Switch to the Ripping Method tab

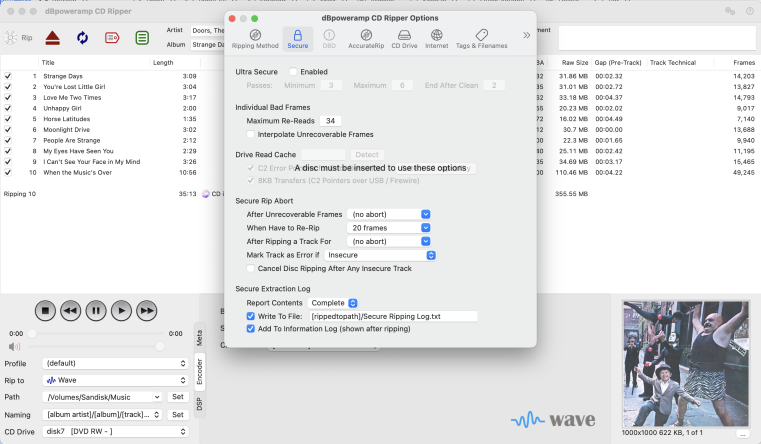[x=255, y=39]
